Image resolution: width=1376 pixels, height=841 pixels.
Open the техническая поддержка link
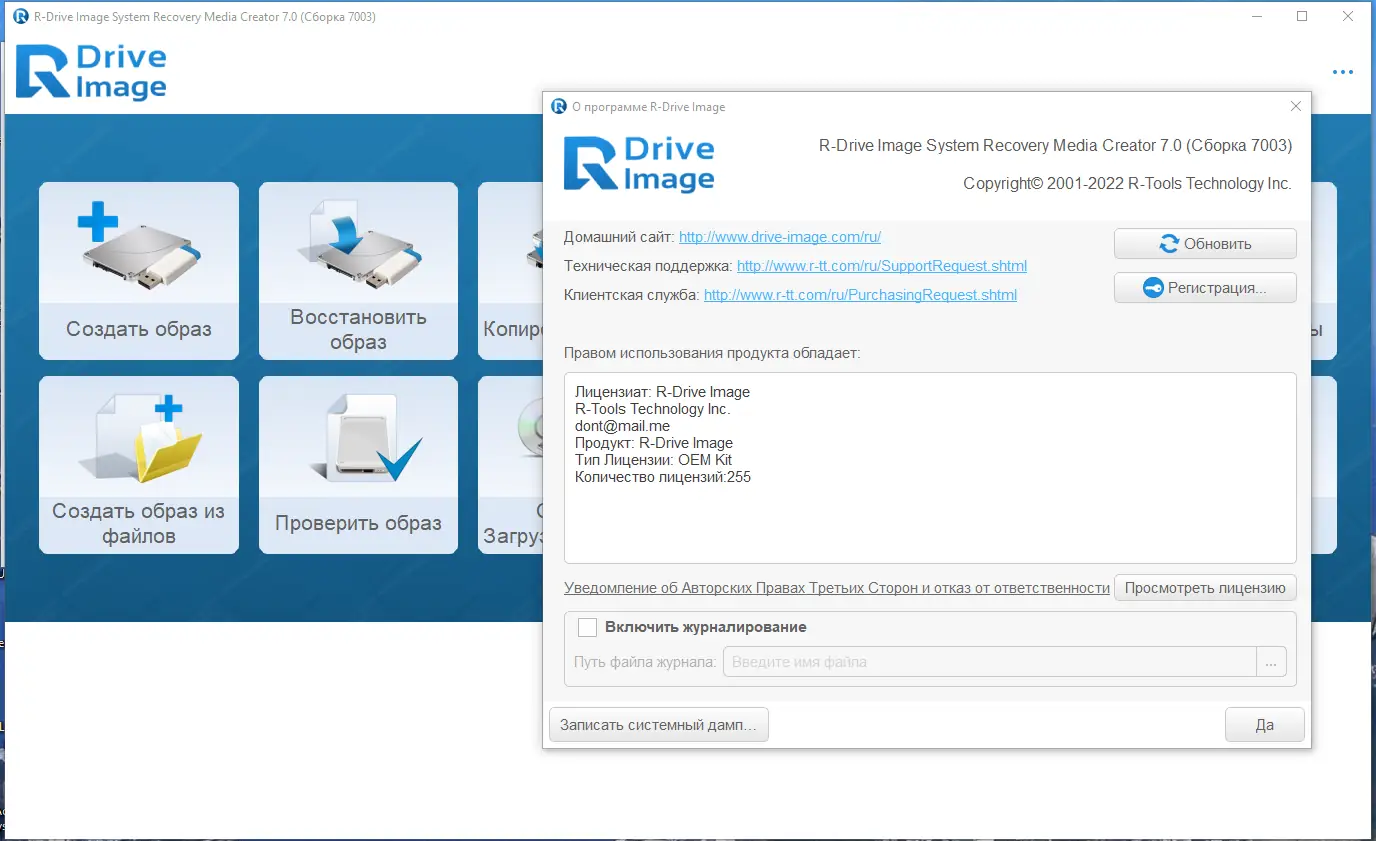click(x=881, y=266)
